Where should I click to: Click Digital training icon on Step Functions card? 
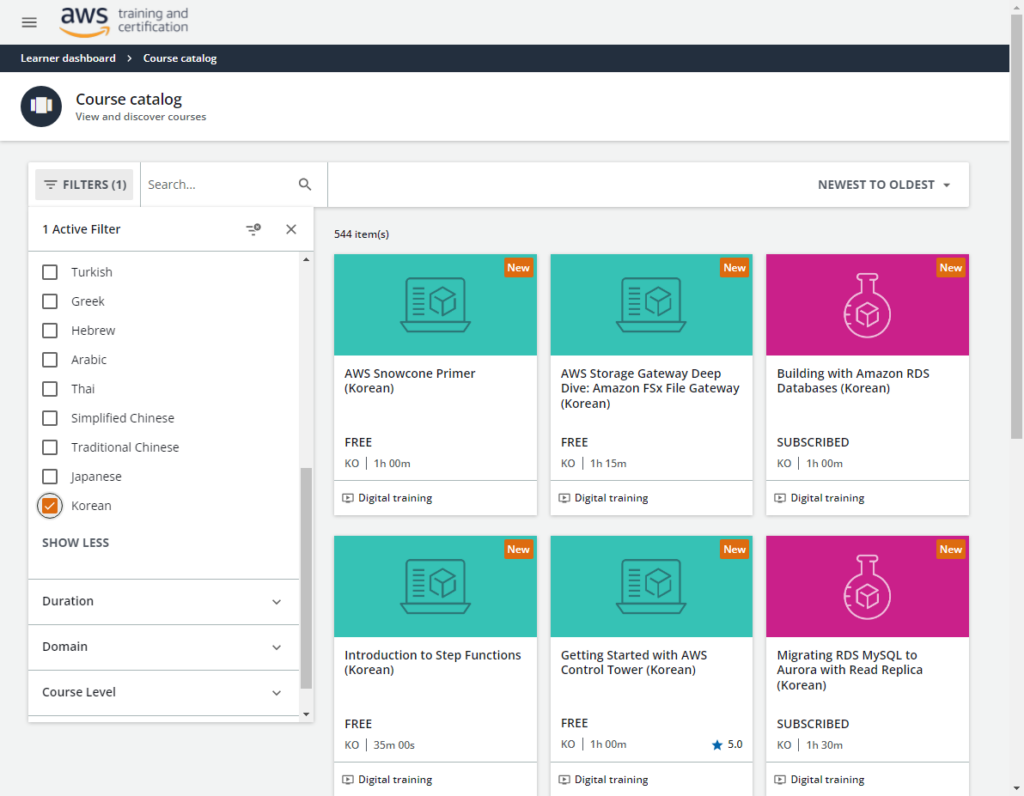pos(348,780)
